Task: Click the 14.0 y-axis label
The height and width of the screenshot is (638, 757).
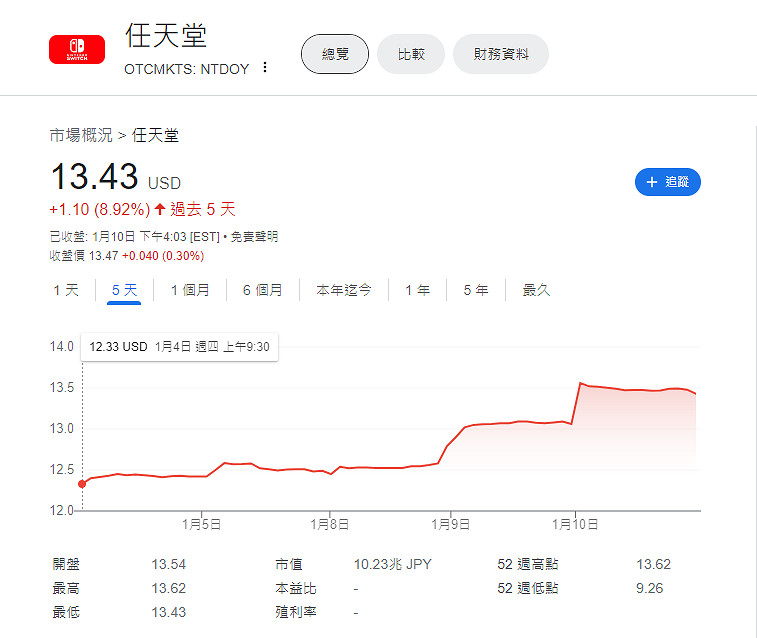Action: pyautogui.click(x=62, y=347)
